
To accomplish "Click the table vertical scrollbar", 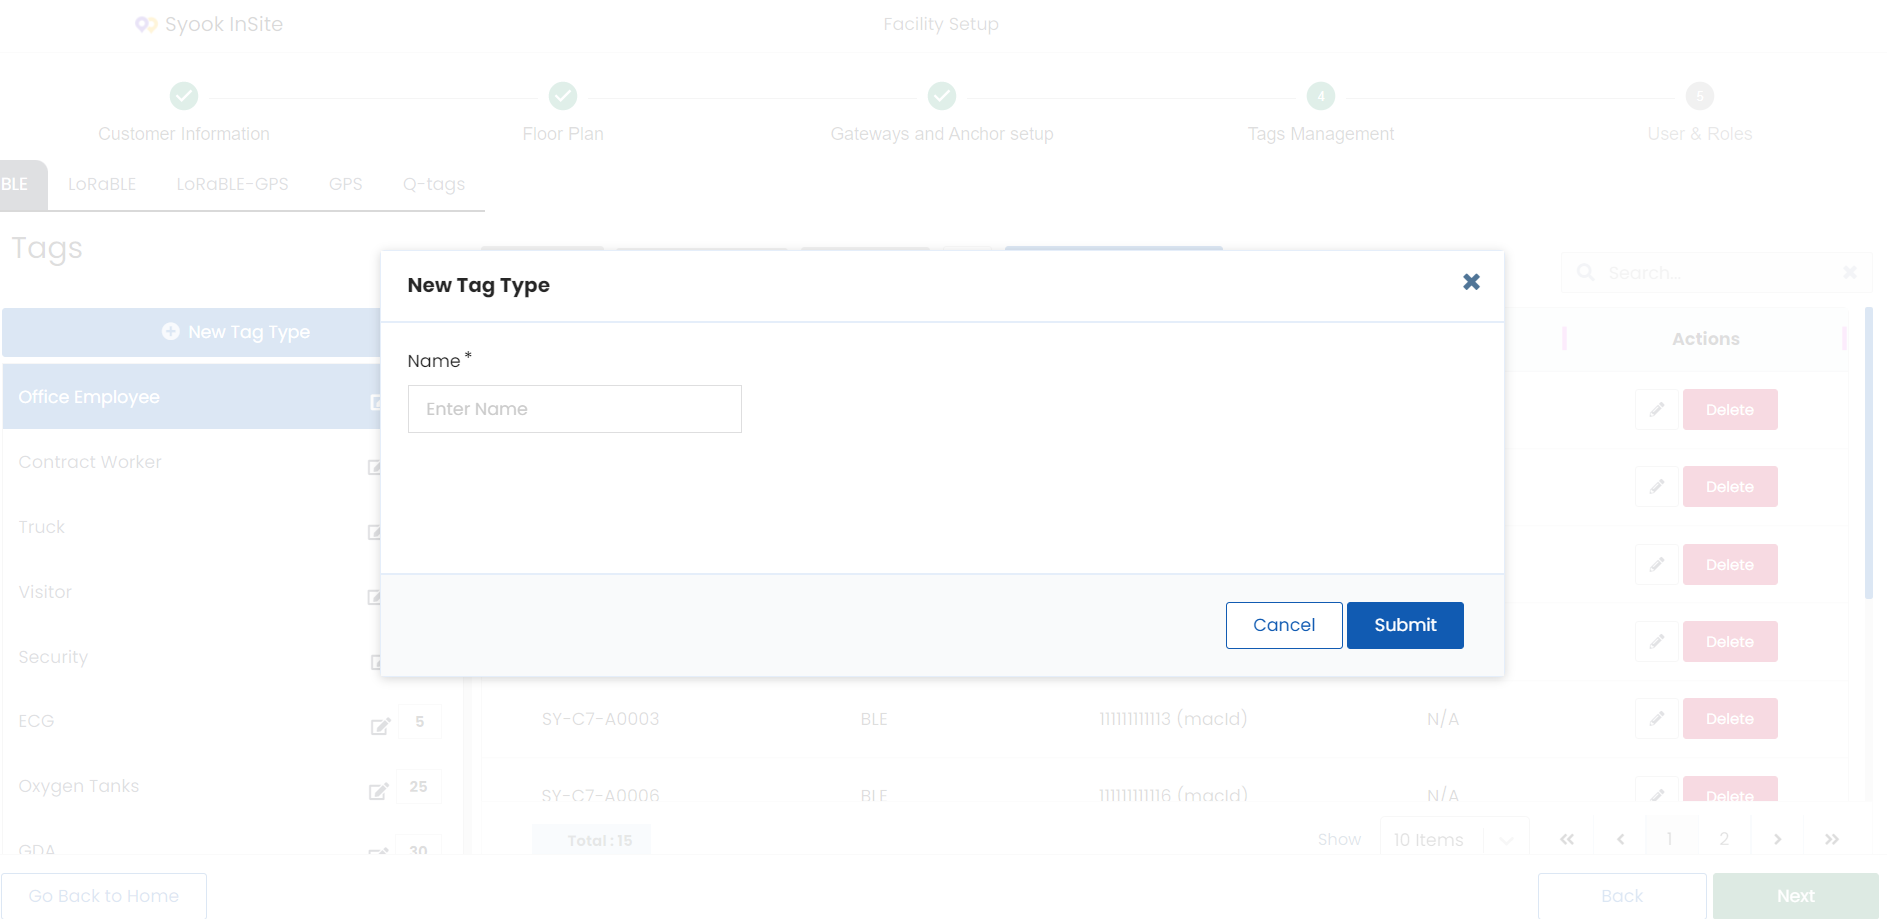I will [1869, 455].
